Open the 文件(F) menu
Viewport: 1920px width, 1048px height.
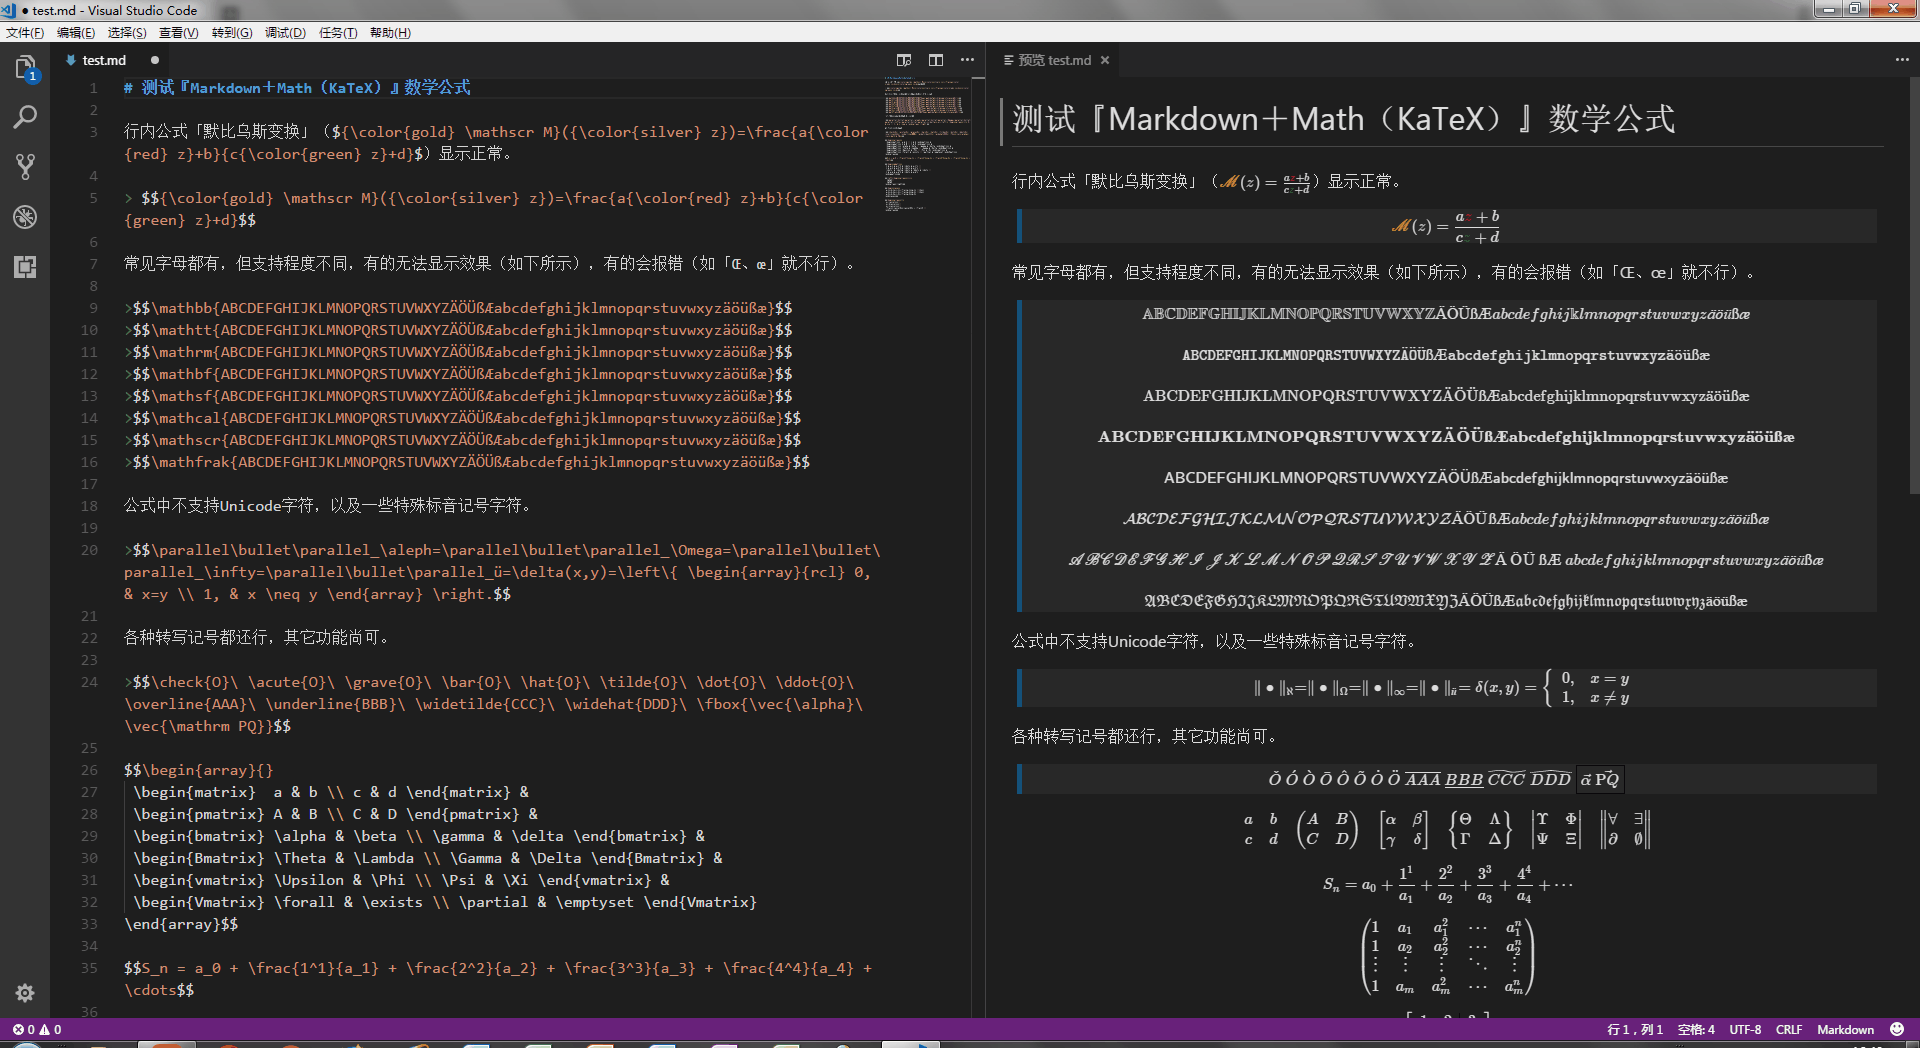click(x=25, y=33)
